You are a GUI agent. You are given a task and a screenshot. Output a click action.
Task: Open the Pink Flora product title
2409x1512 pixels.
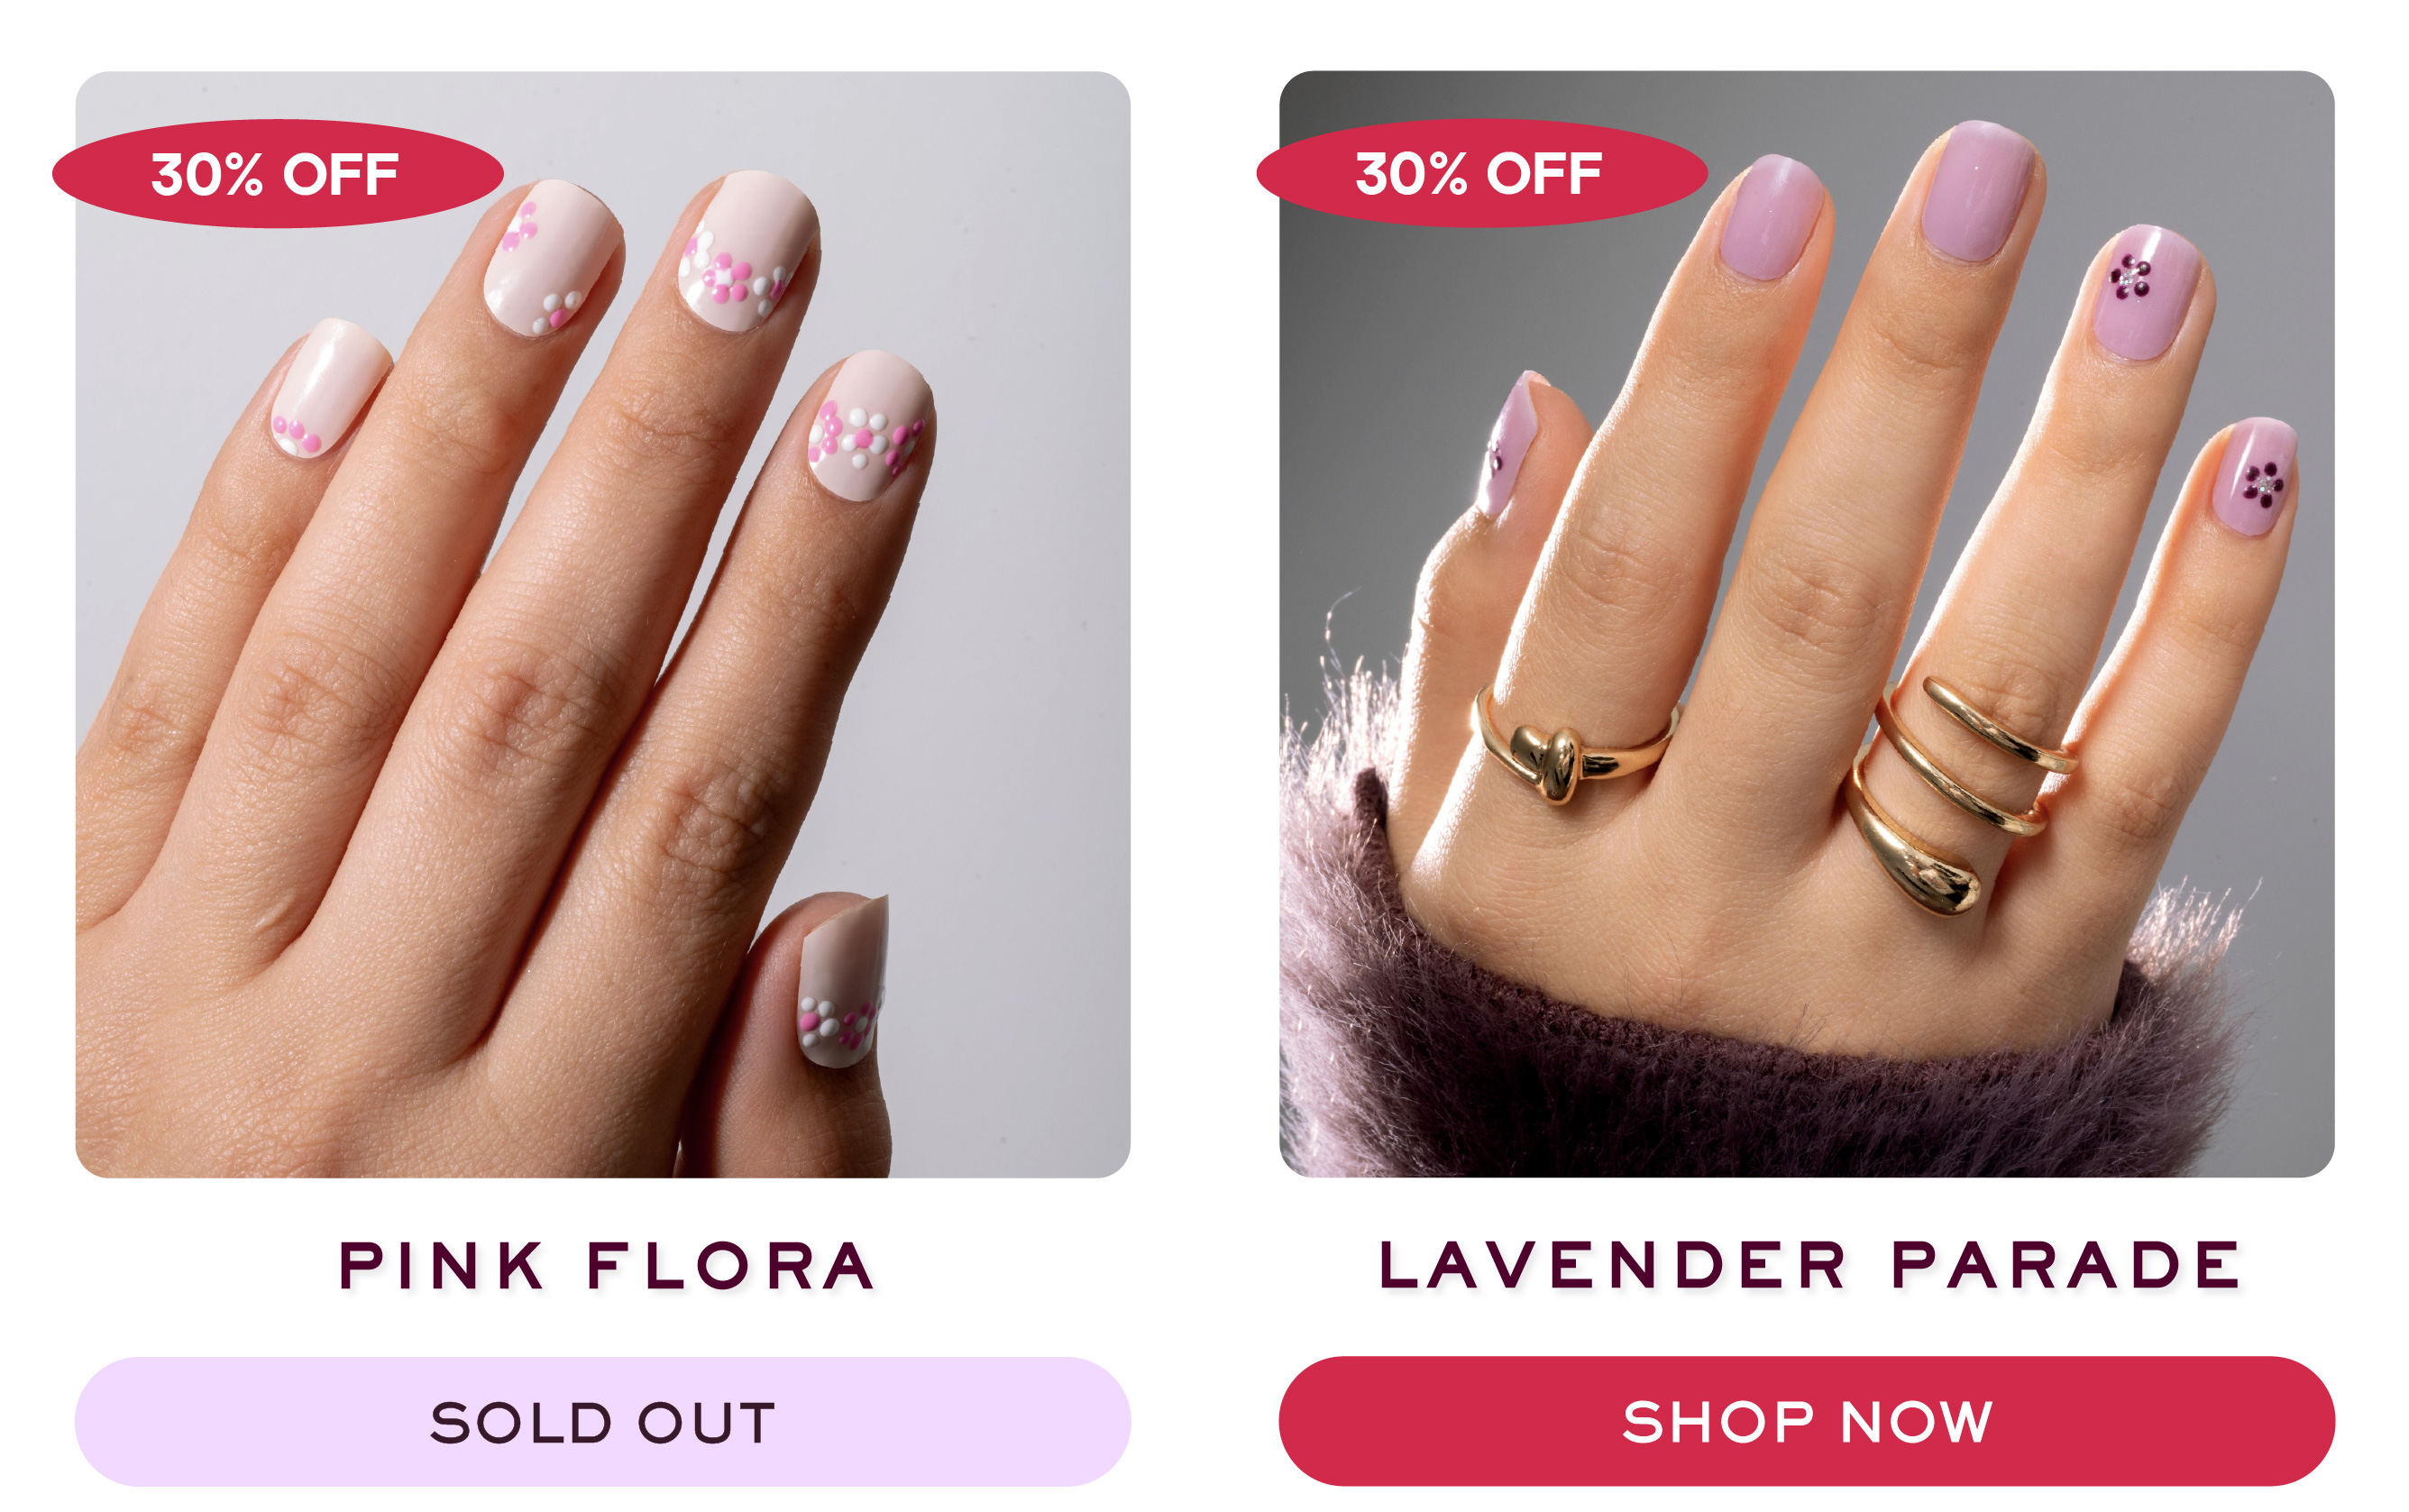(606, 1265)
